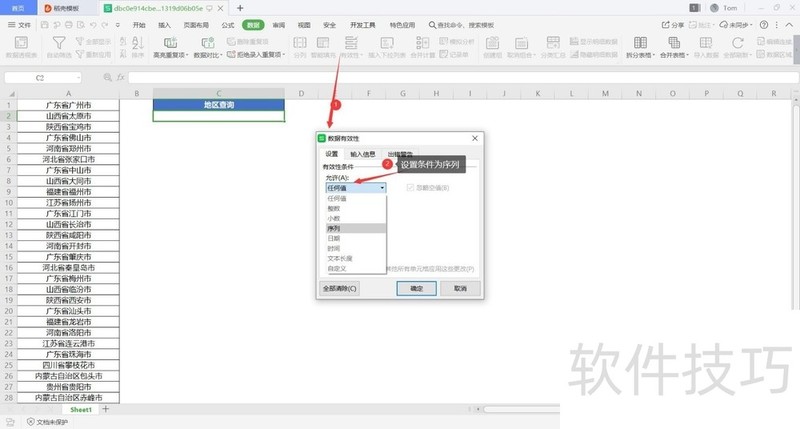The height and width of the screenshot is (429, 800).
Task: Click the print icon in quick toolbar
Action: 68,24
